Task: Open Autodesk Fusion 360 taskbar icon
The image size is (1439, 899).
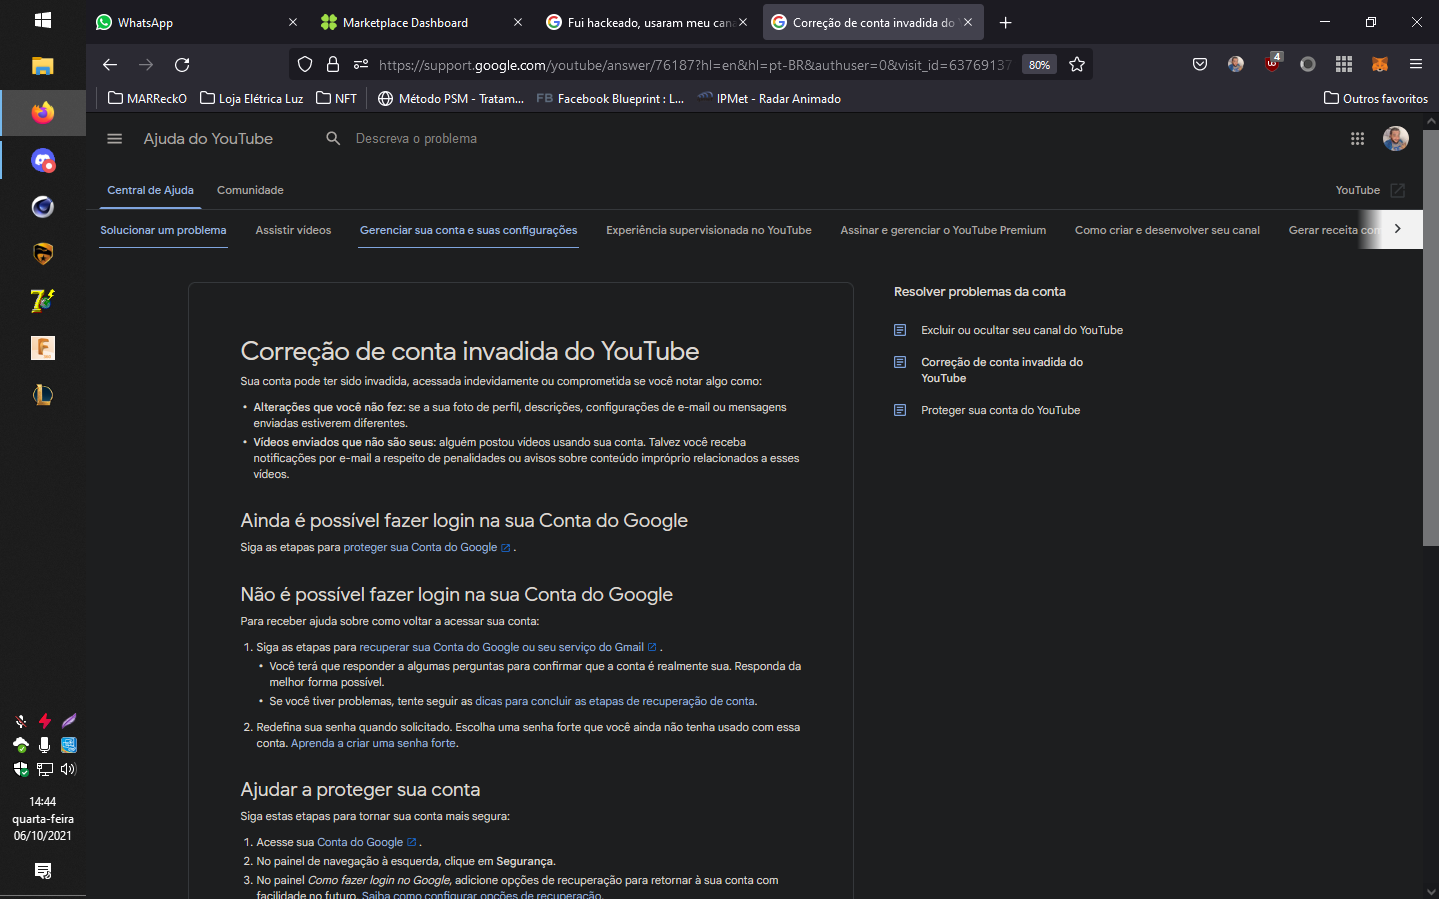Action: click(x=43, y=348)
